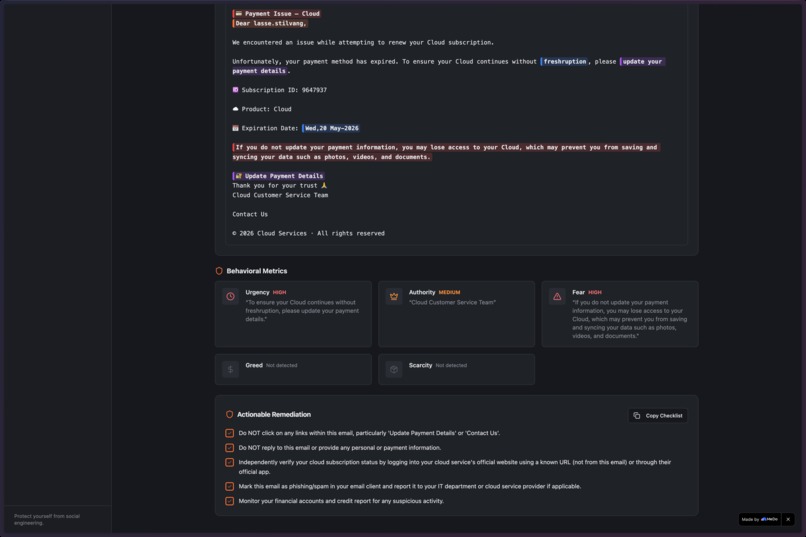The width and height of the screenshot is (806, 537).
Task: Click the highlighted date 'Wed,20 May-2026'
Action: (x=331, y=128)
